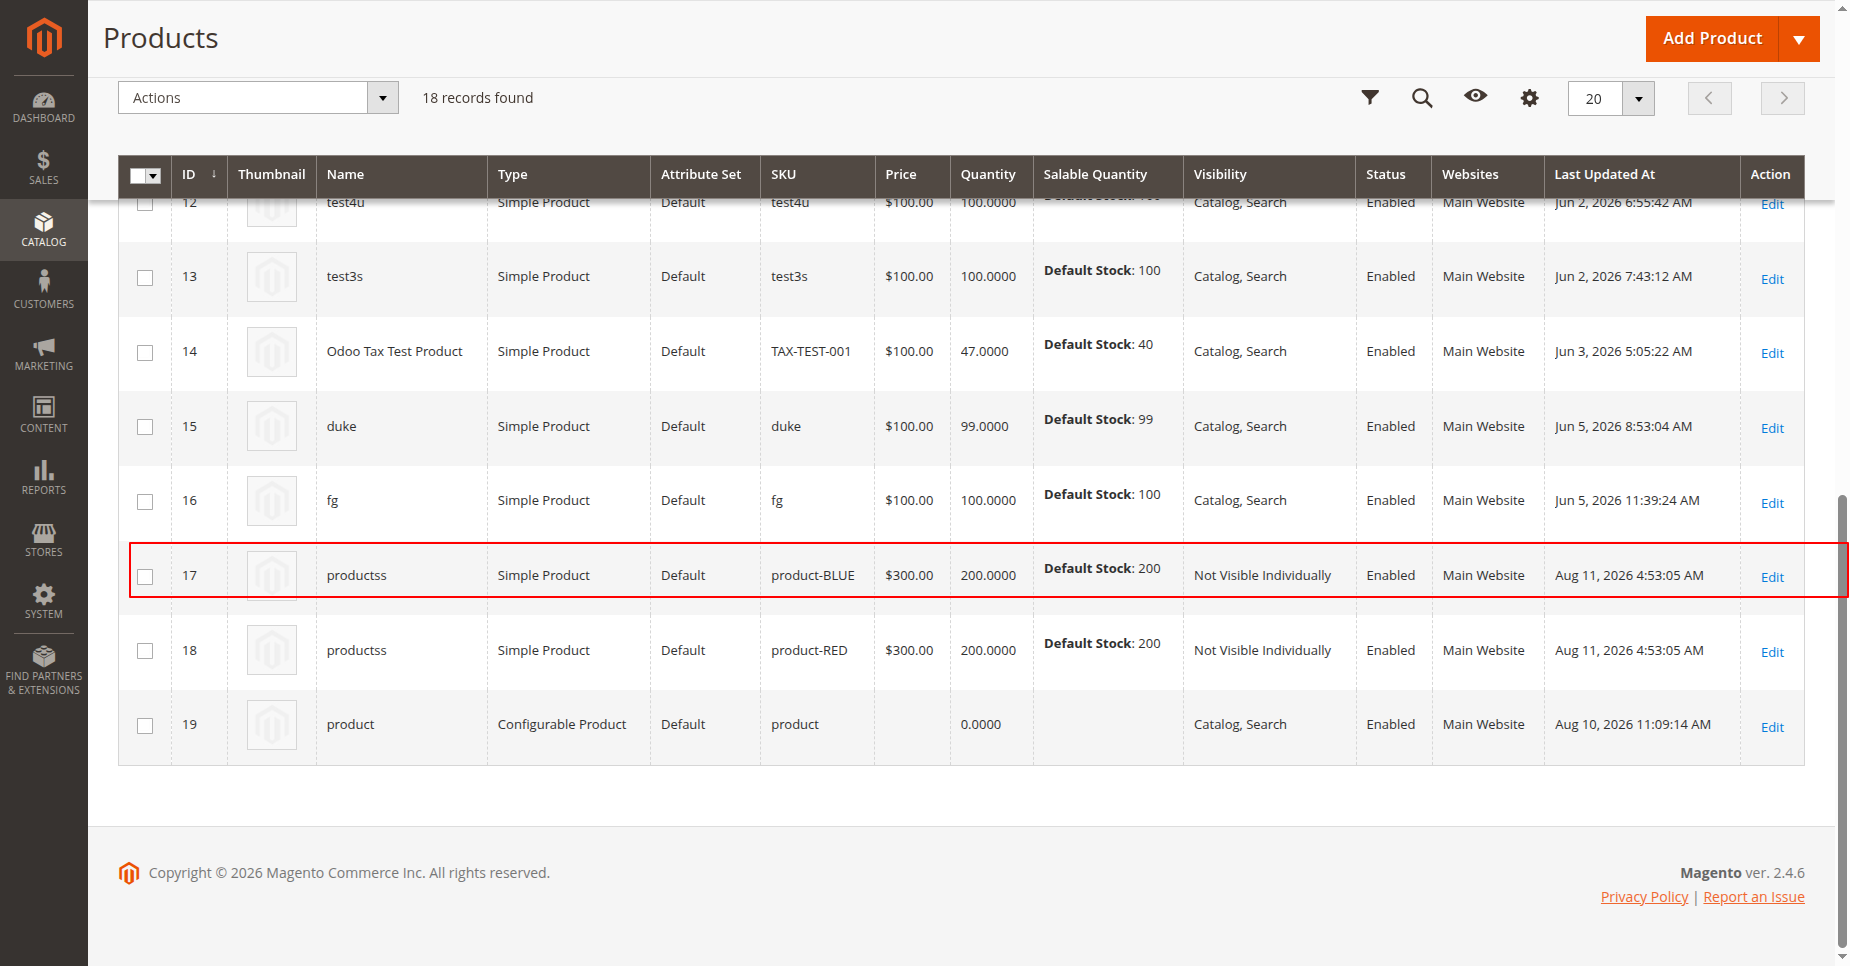1850x966 pixels.
Task: Click the per-page number field
Action: [x=1595, y=98]
